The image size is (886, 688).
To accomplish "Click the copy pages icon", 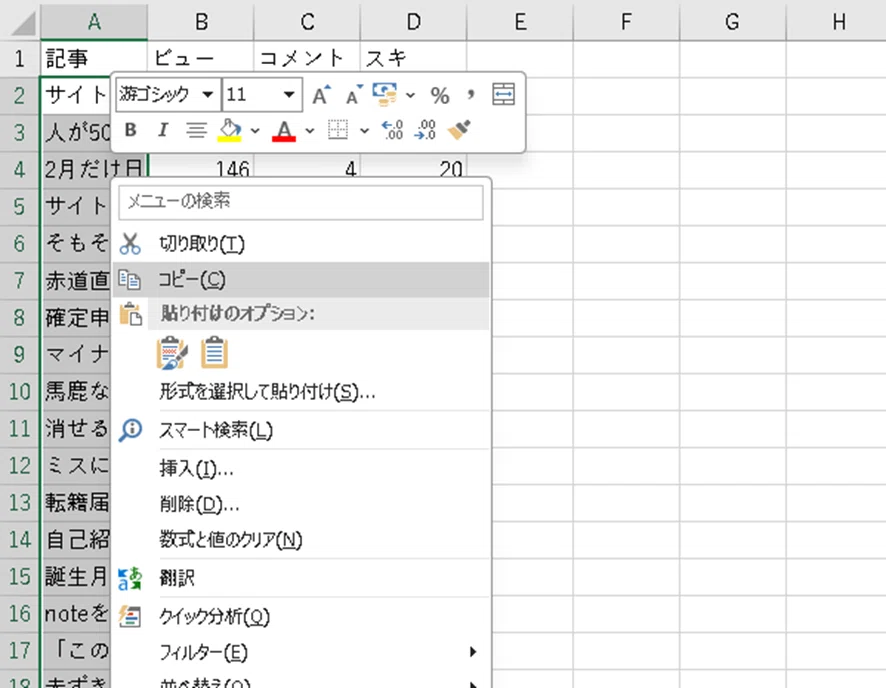I will point(130,280).
